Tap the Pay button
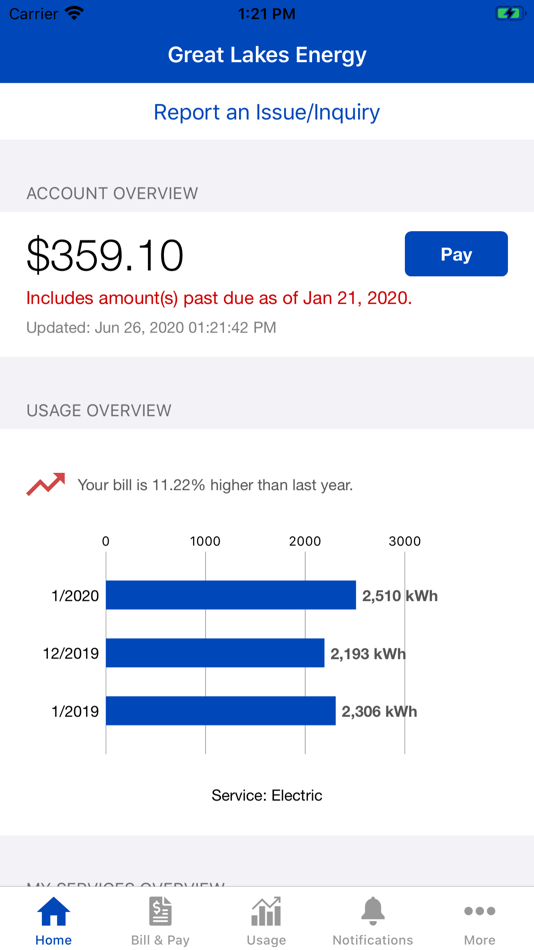 click(456, 254)
